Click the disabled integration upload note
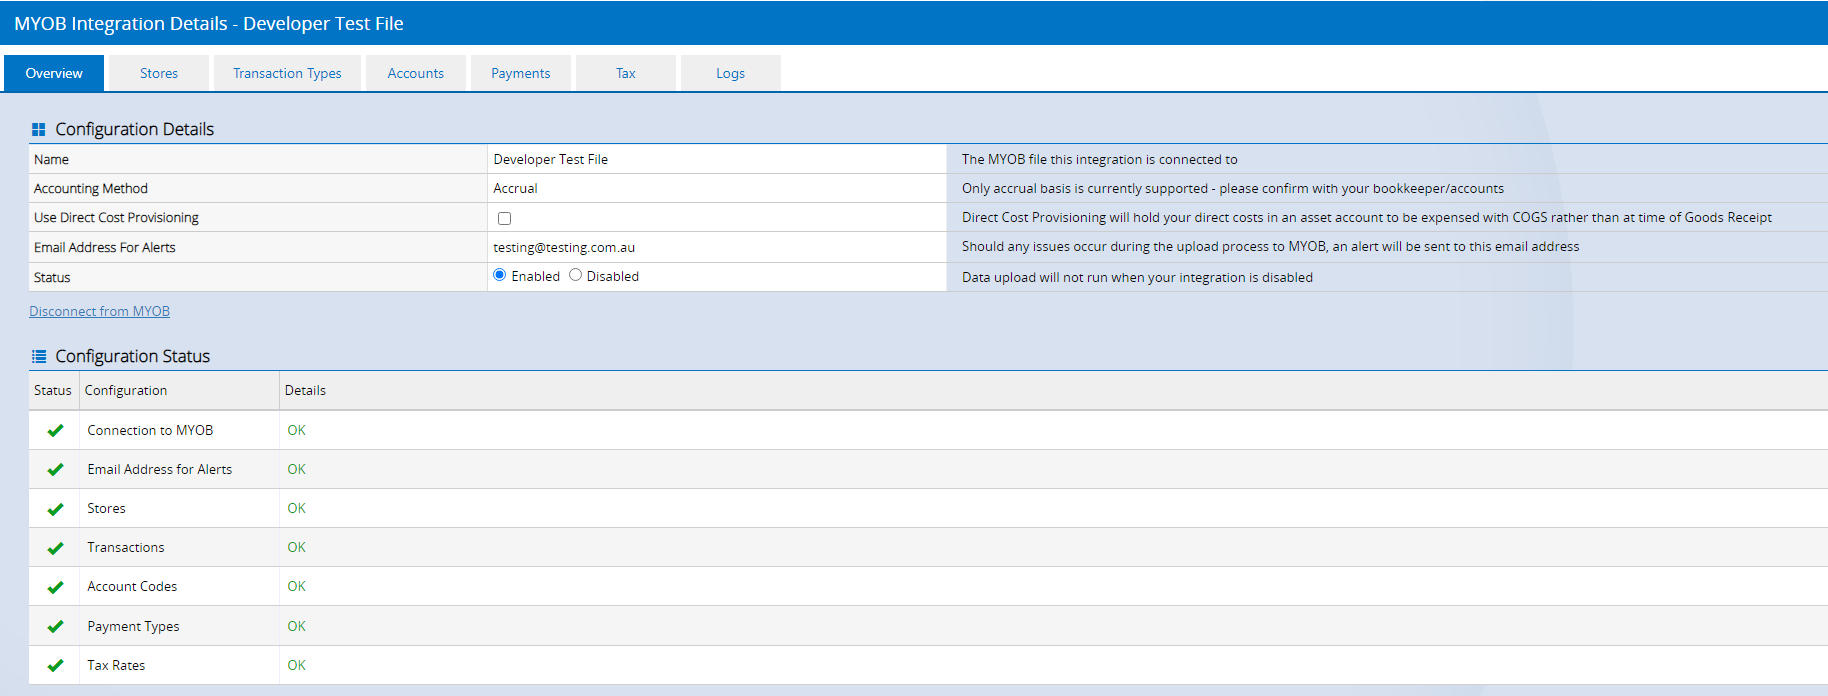This screenshot has height=696, width=1828. pos(1137,277)
